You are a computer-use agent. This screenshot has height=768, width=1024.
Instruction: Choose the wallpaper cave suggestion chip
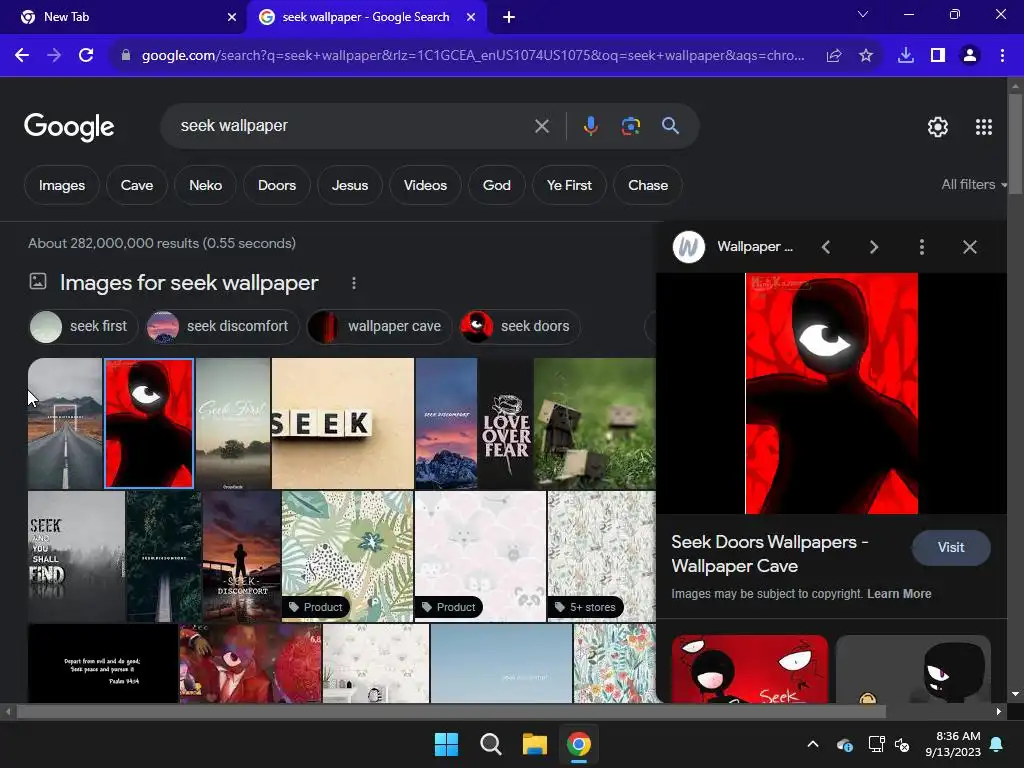[x=379, y=327]
